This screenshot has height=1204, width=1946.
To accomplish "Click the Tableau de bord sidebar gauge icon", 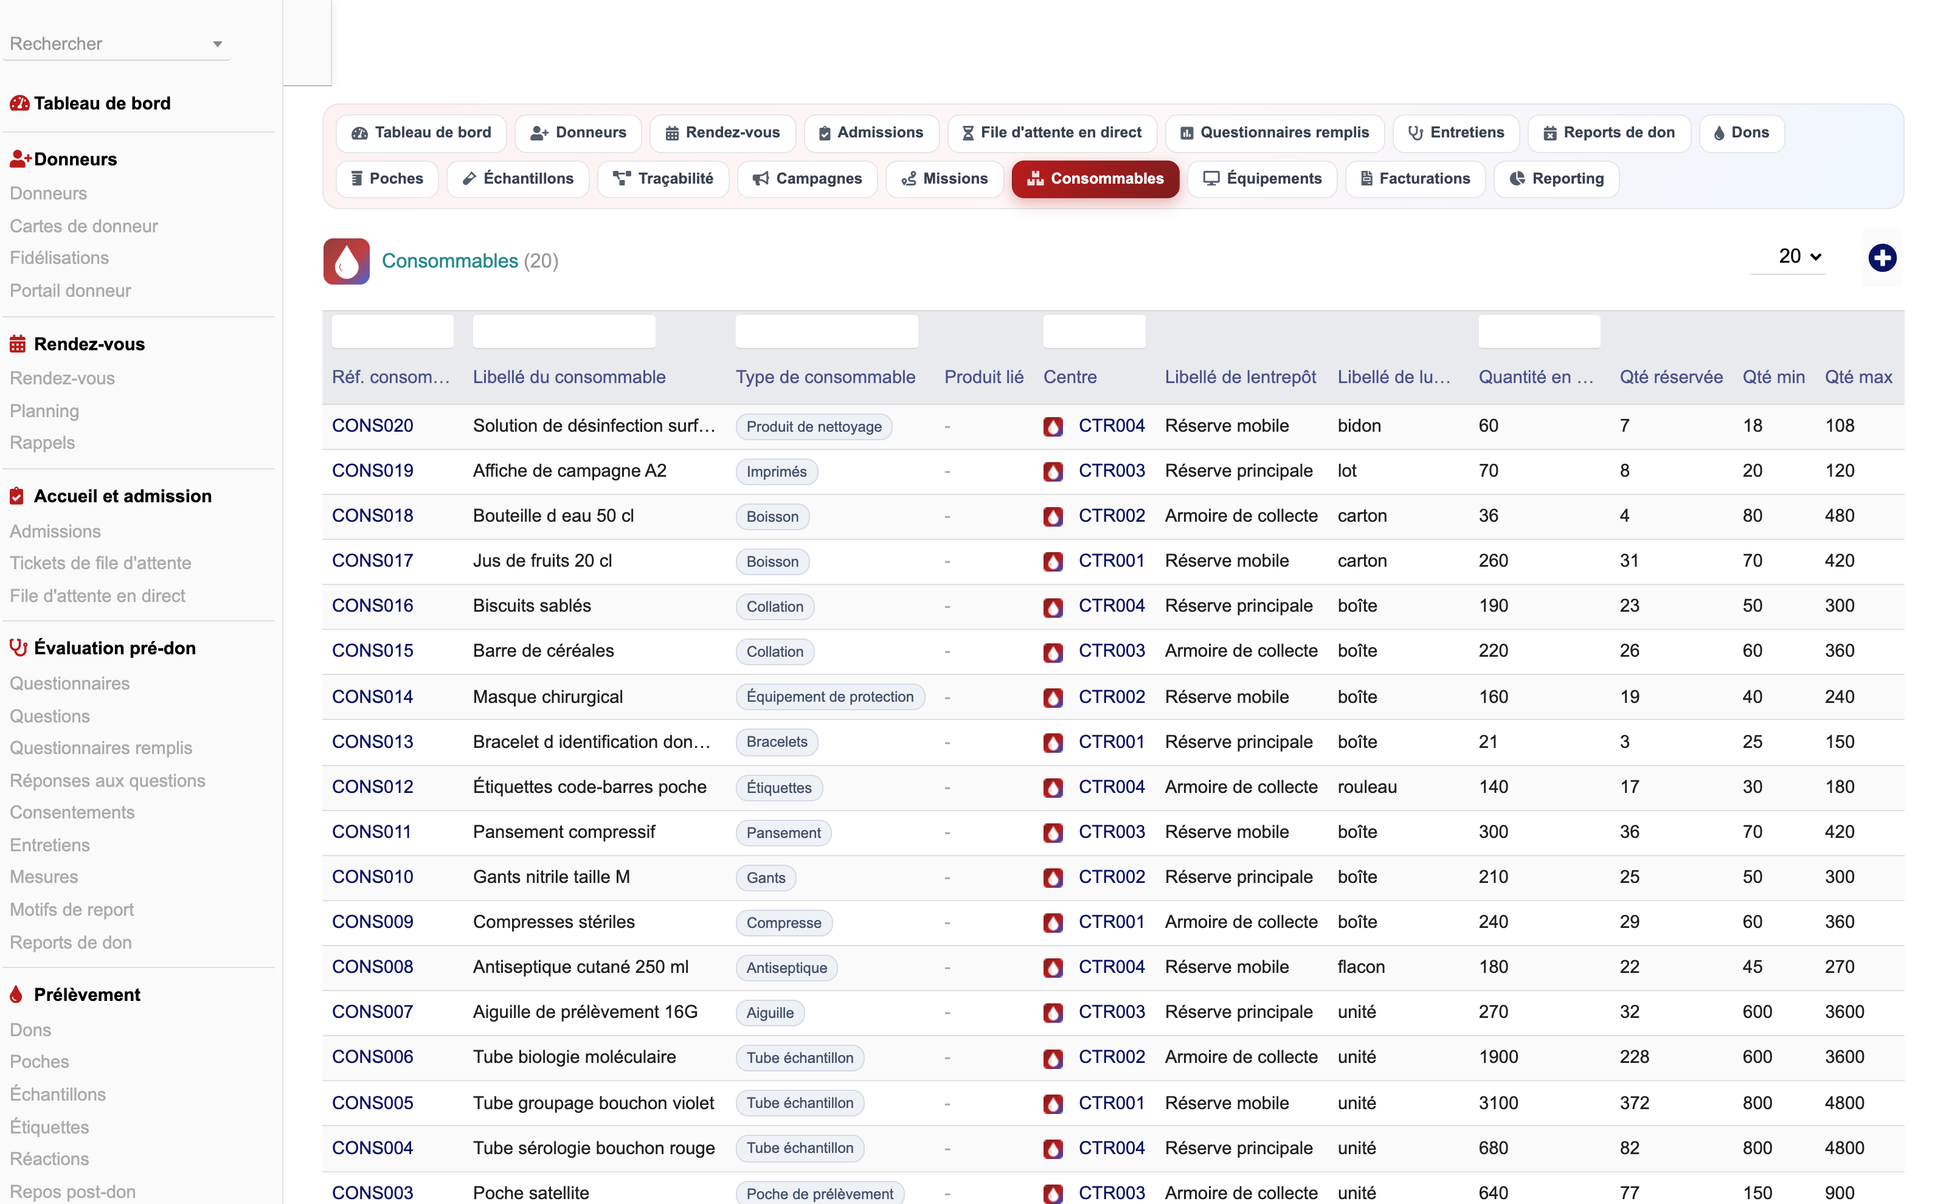I will [19, 103].
